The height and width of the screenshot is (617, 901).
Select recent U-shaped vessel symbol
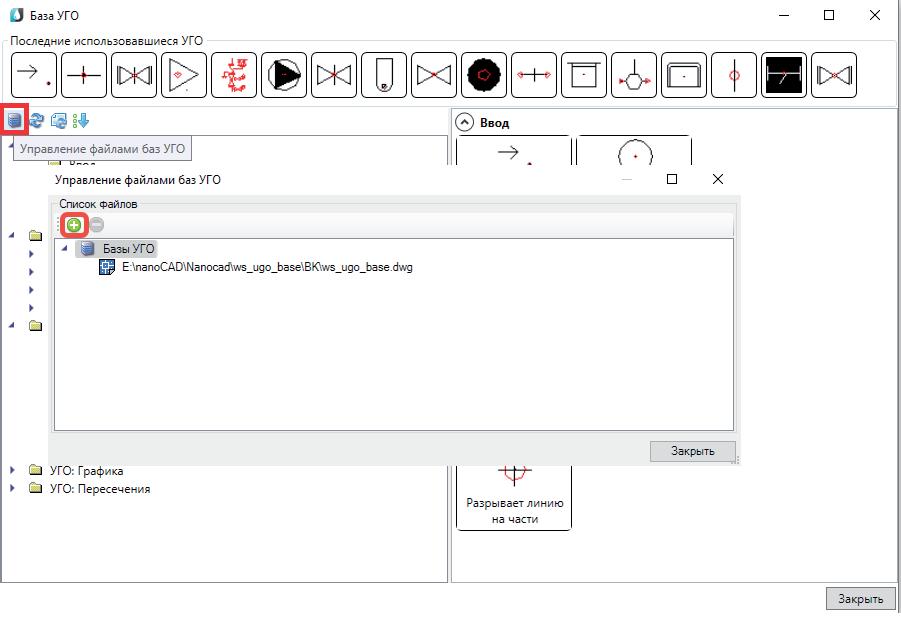[384, 75]
